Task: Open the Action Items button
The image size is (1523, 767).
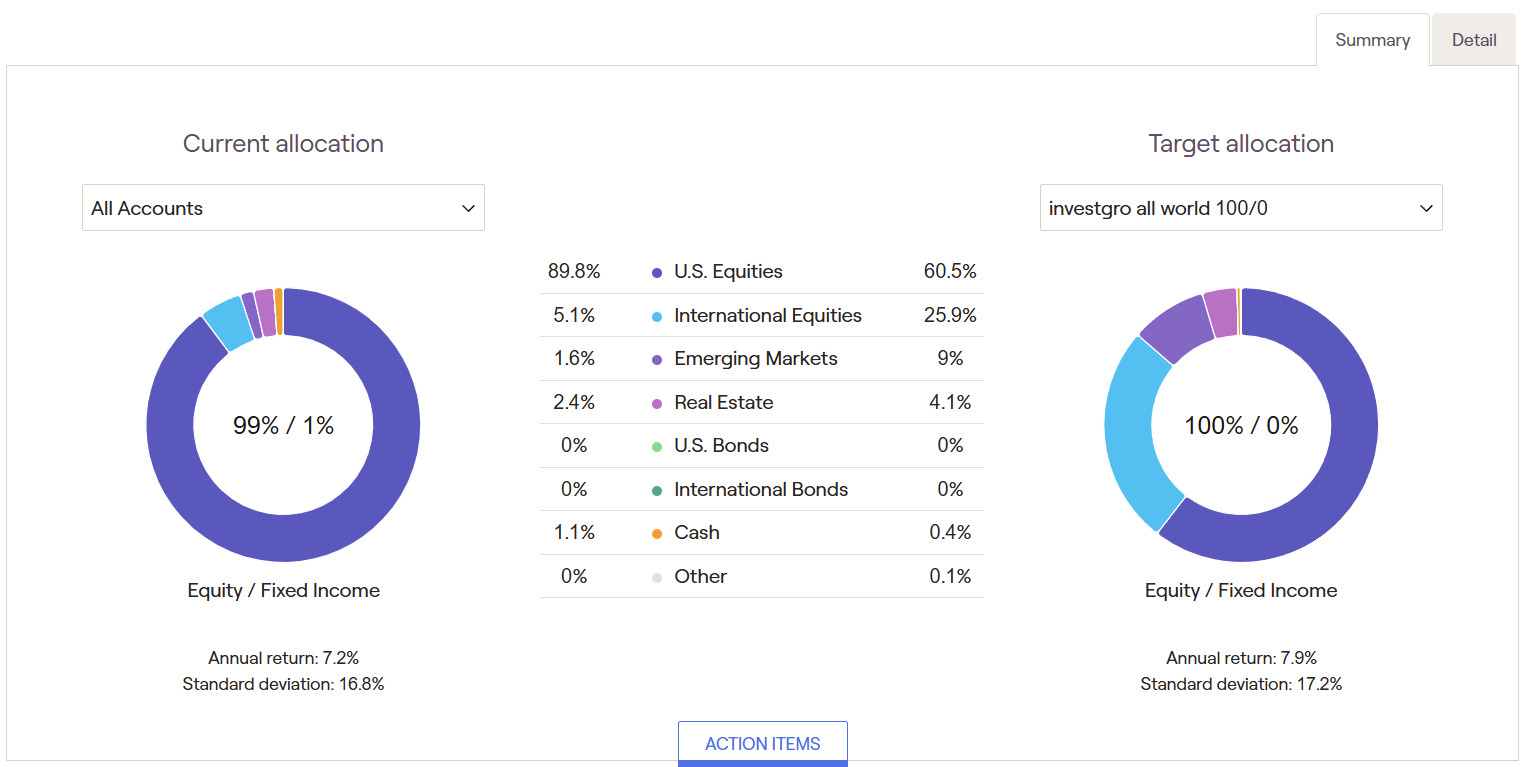Action: tap(763, 744)
